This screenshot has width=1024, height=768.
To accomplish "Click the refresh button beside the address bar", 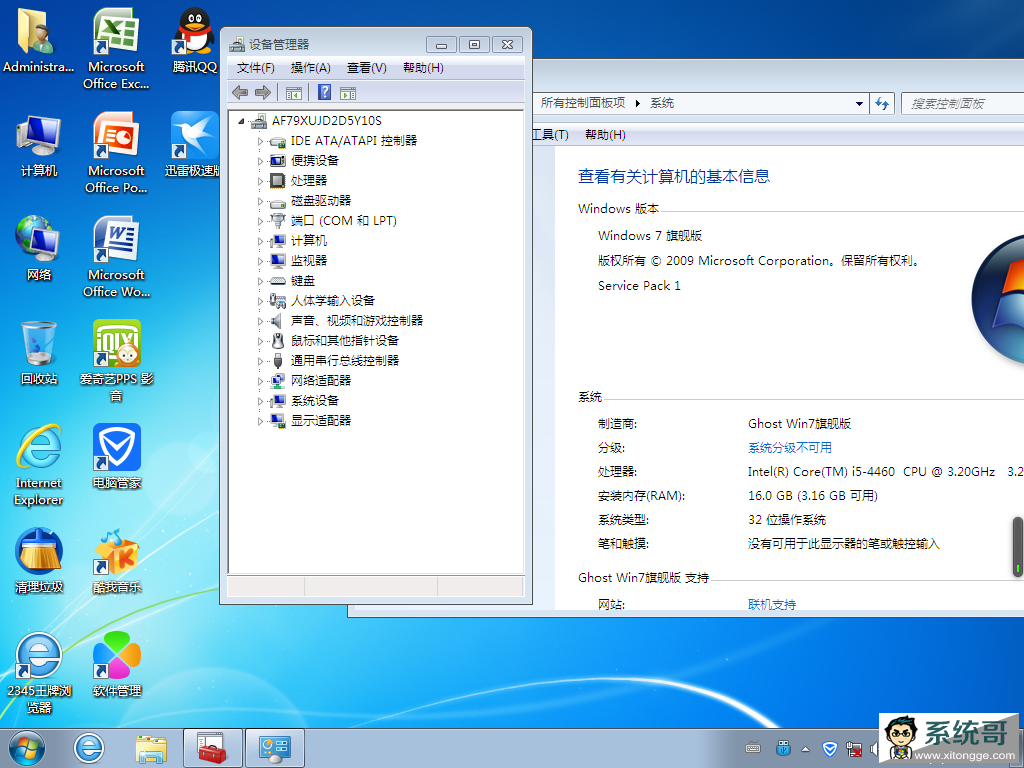I will (882, 104).
